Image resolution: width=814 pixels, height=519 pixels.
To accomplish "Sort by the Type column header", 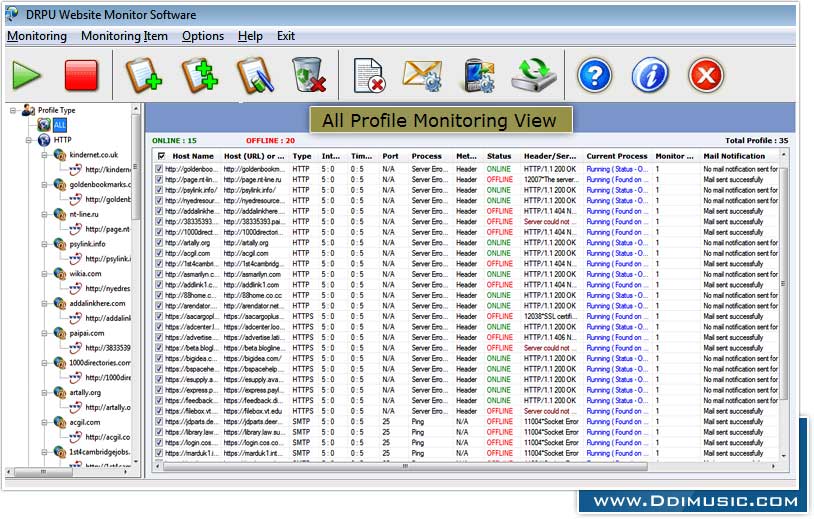I will [302, 156].
